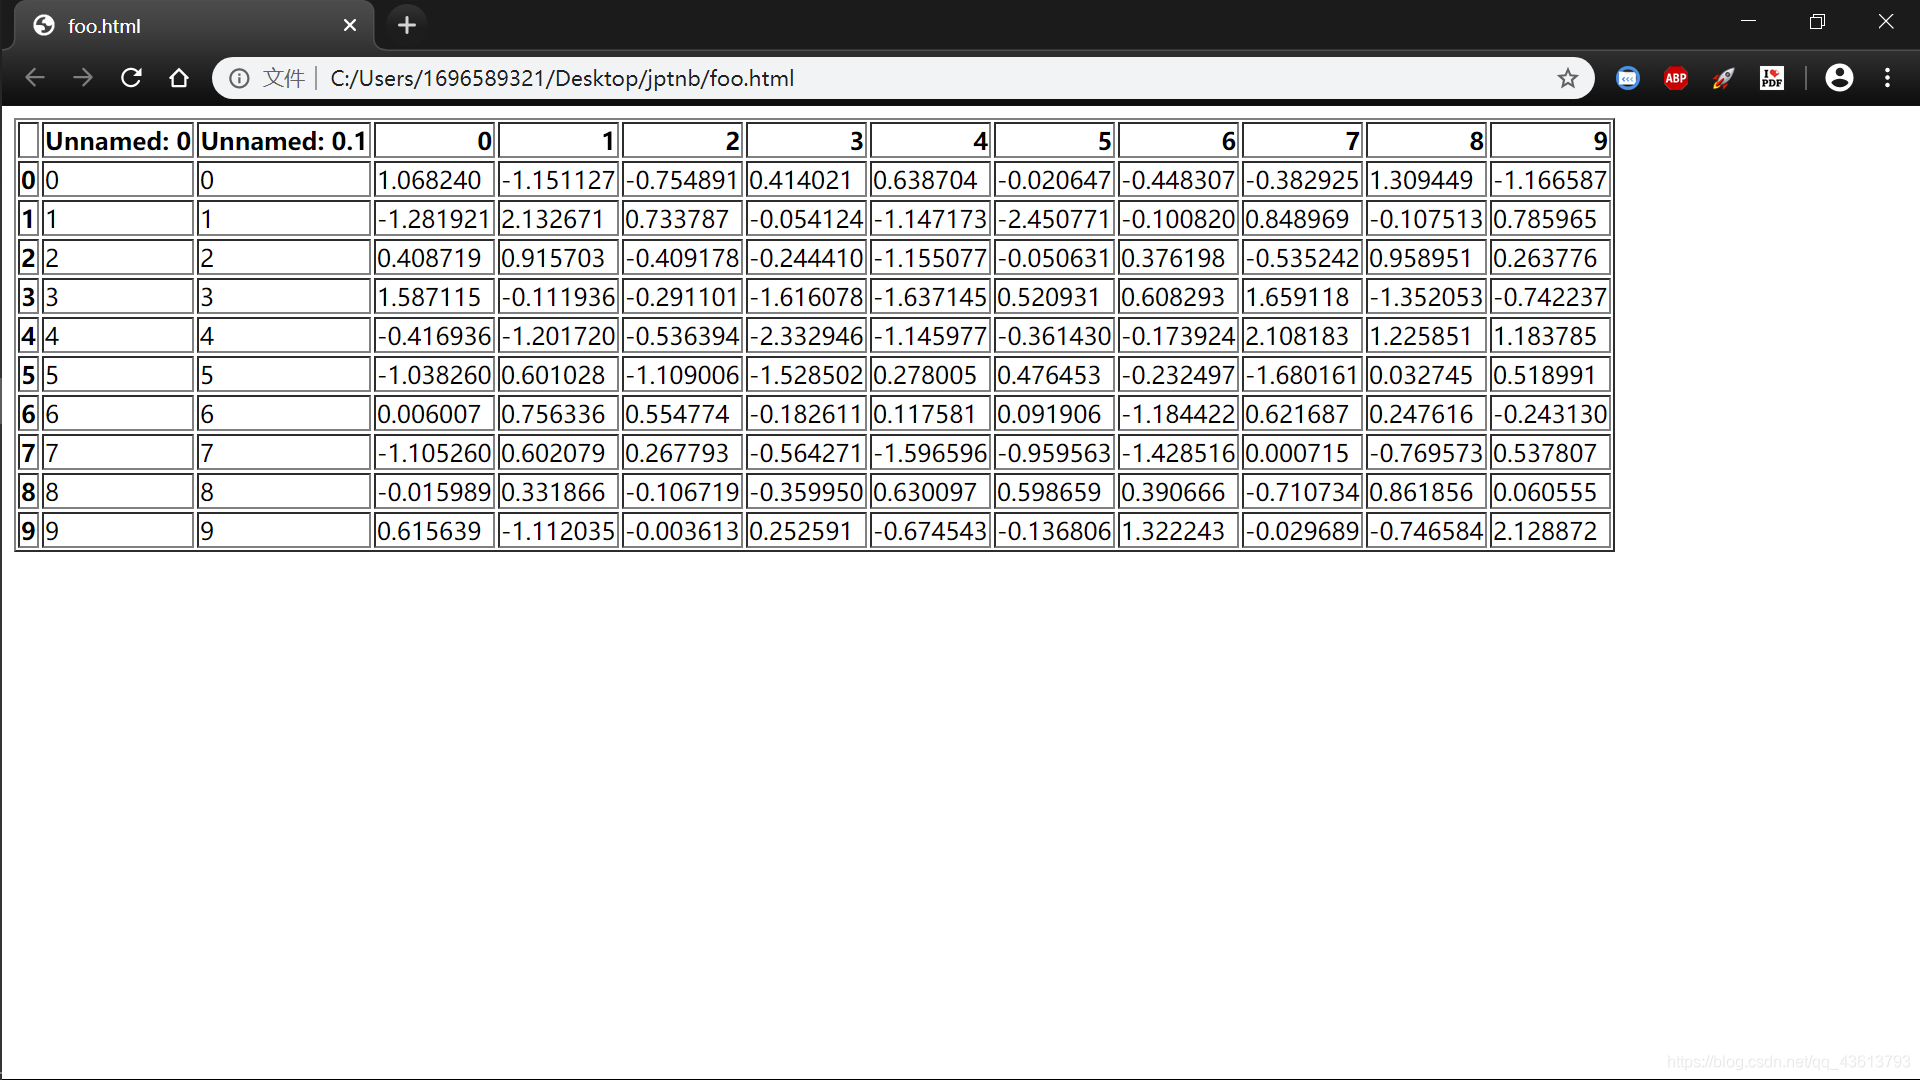The height and width of the screenshot is (1080, 1920).
Task: Click the cell containing 0.032745
Action: pos(1426,375)
